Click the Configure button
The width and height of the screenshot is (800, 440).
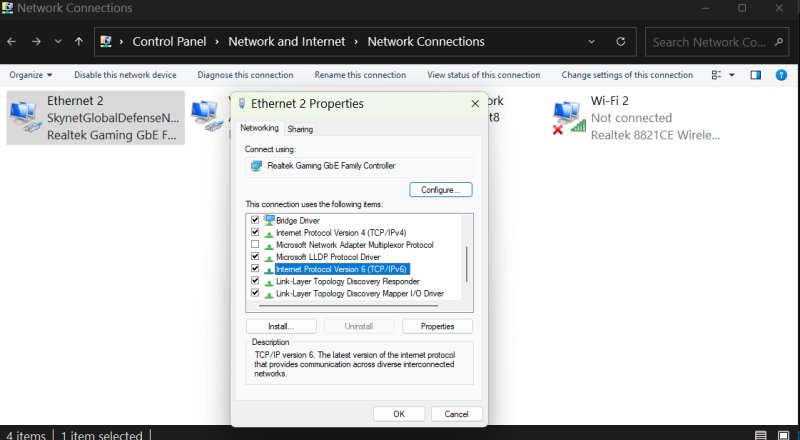[440, 190]
